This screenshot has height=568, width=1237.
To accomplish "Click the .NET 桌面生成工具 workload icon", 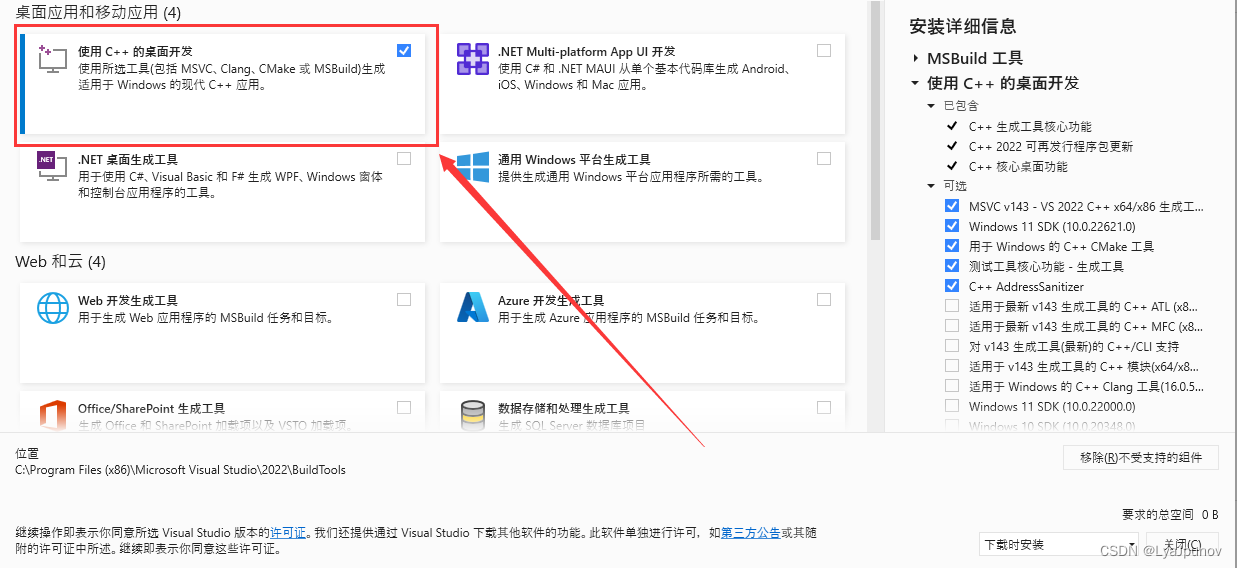I will point(52,166).
